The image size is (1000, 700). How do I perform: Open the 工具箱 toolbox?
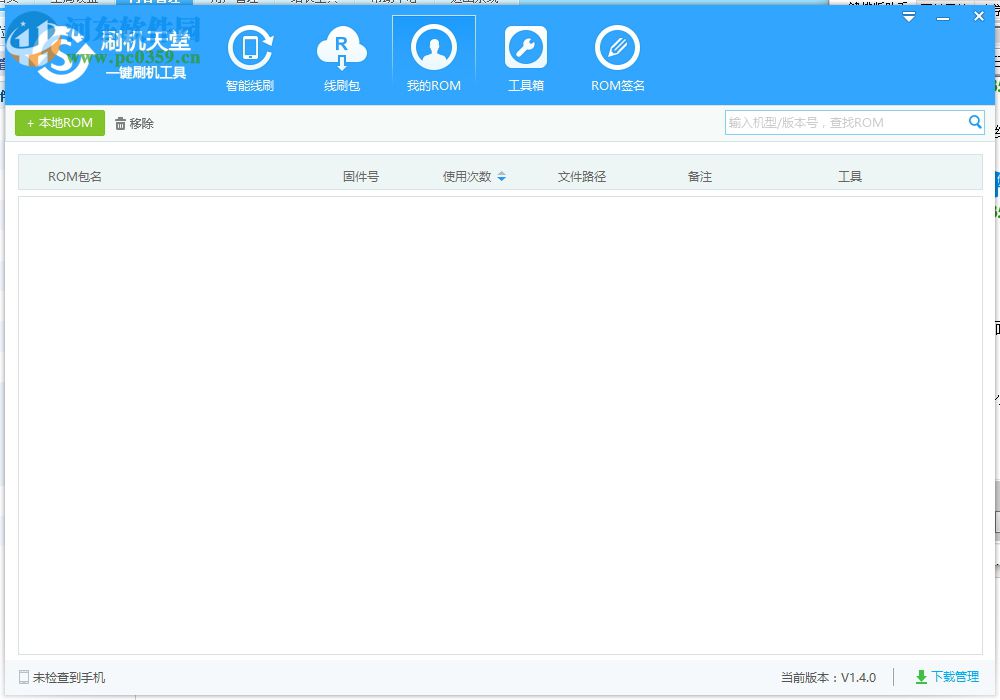pos(526,59)
